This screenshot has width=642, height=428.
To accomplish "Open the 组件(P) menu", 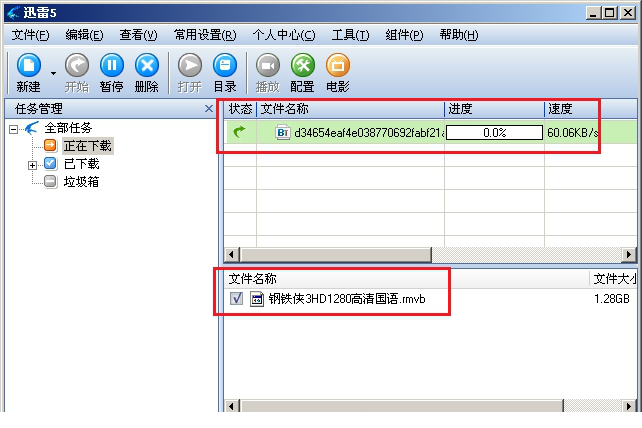I will pos(405,35).
